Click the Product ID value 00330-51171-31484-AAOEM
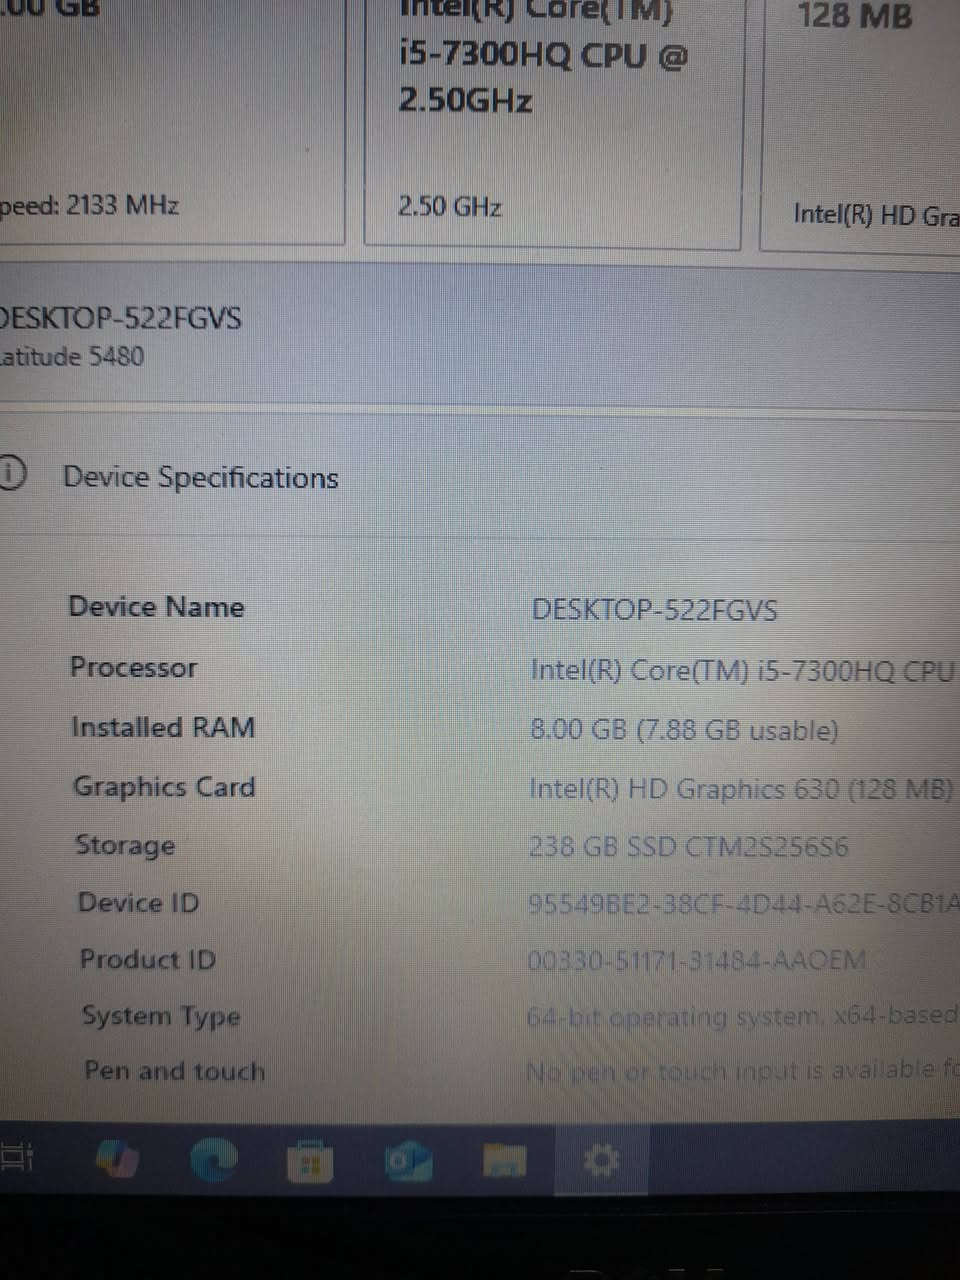 click(x=696, y=961)
